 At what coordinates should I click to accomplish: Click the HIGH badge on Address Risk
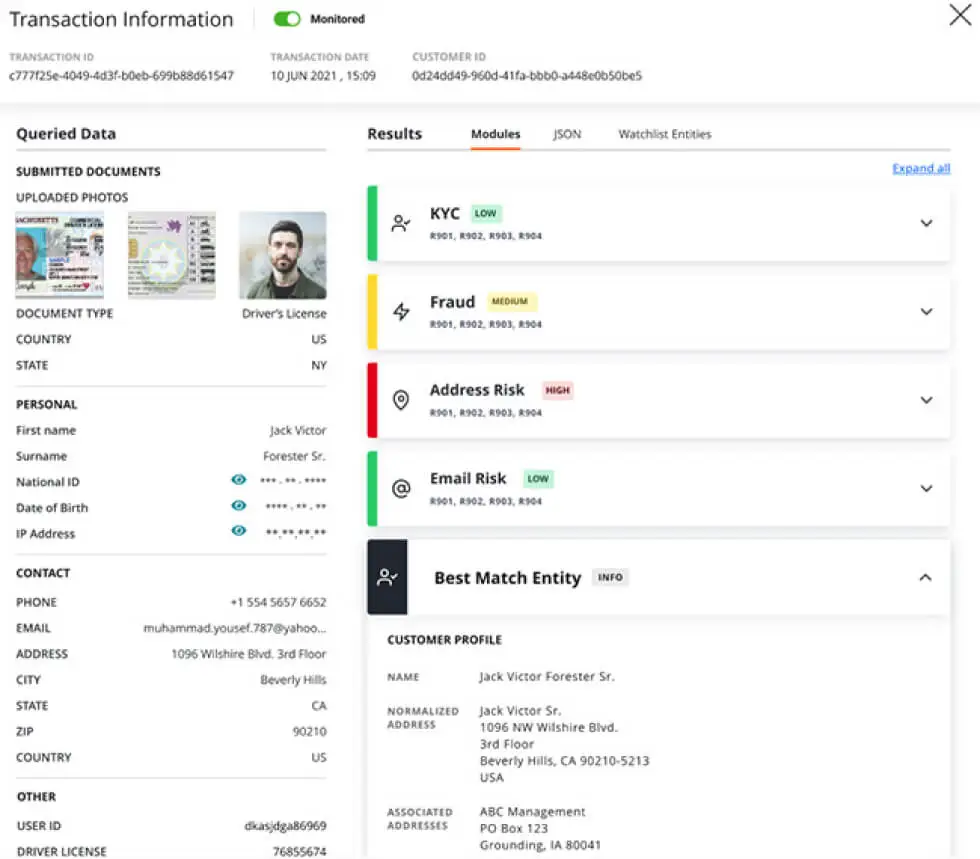point(557,390)
